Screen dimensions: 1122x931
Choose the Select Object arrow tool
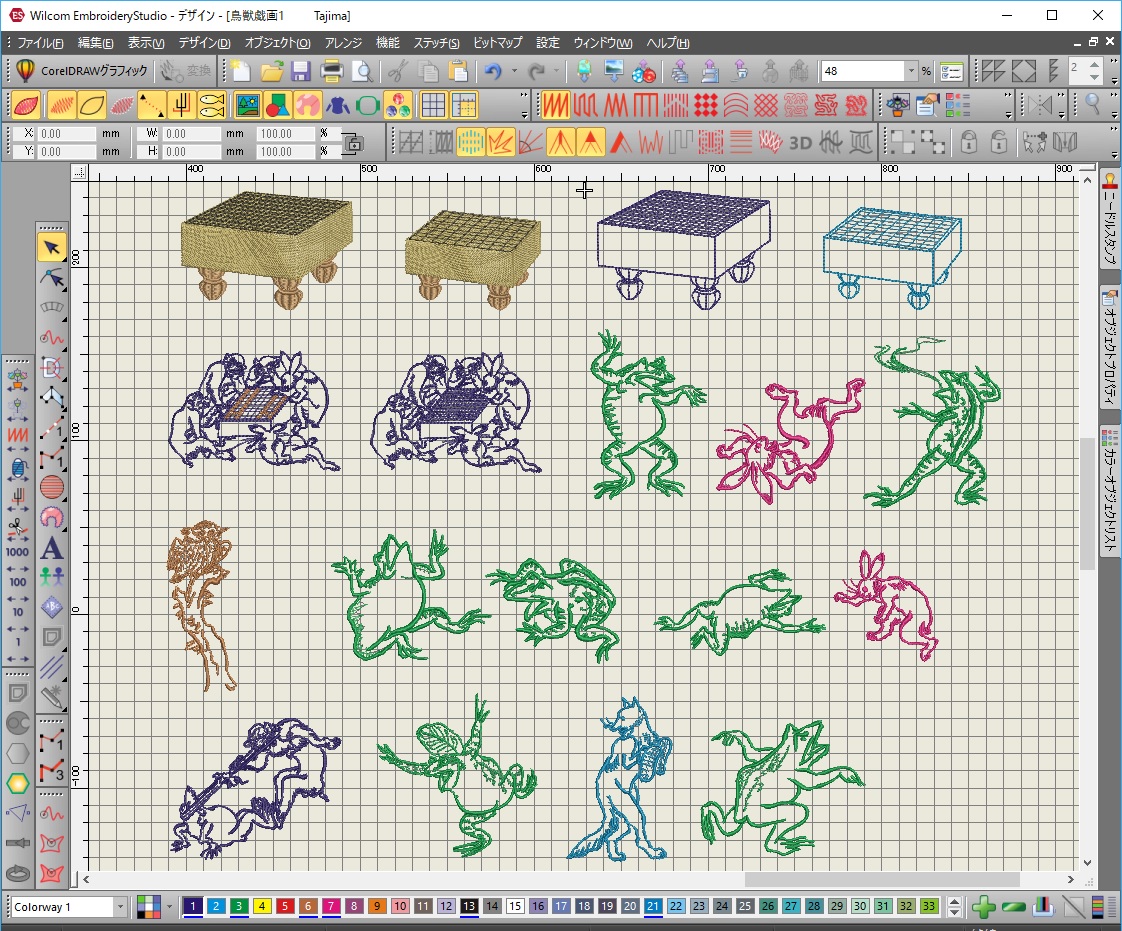coord(52,248)
